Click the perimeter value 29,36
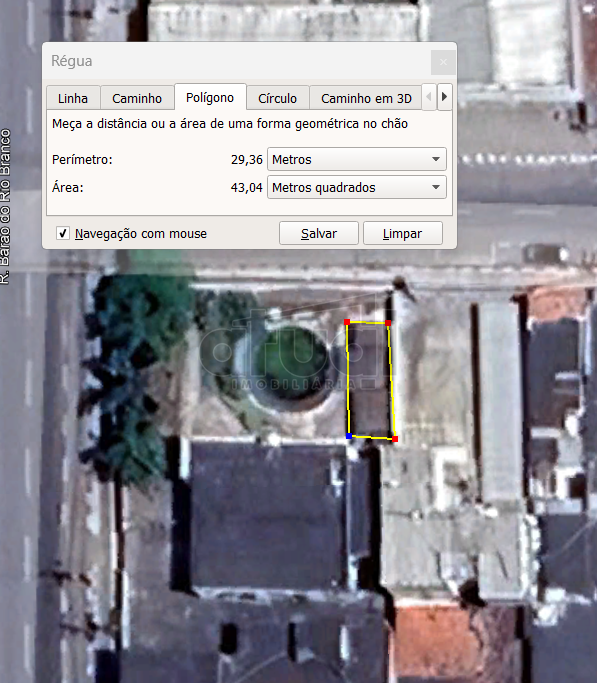 pyautogui.click(x=246, y=160)
